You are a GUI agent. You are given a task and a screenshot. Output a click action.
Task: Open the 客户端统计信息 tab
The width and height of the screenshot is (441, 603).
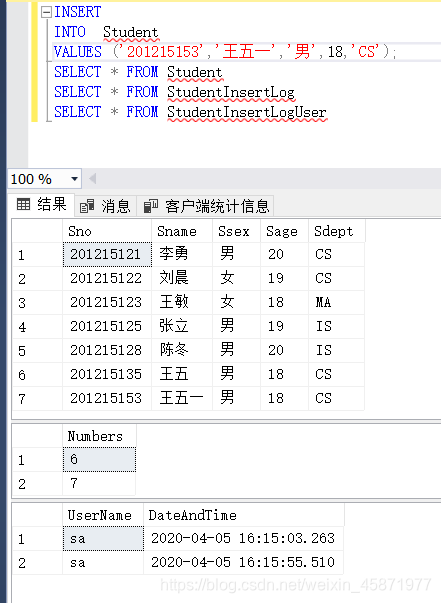tap(205, 206)
